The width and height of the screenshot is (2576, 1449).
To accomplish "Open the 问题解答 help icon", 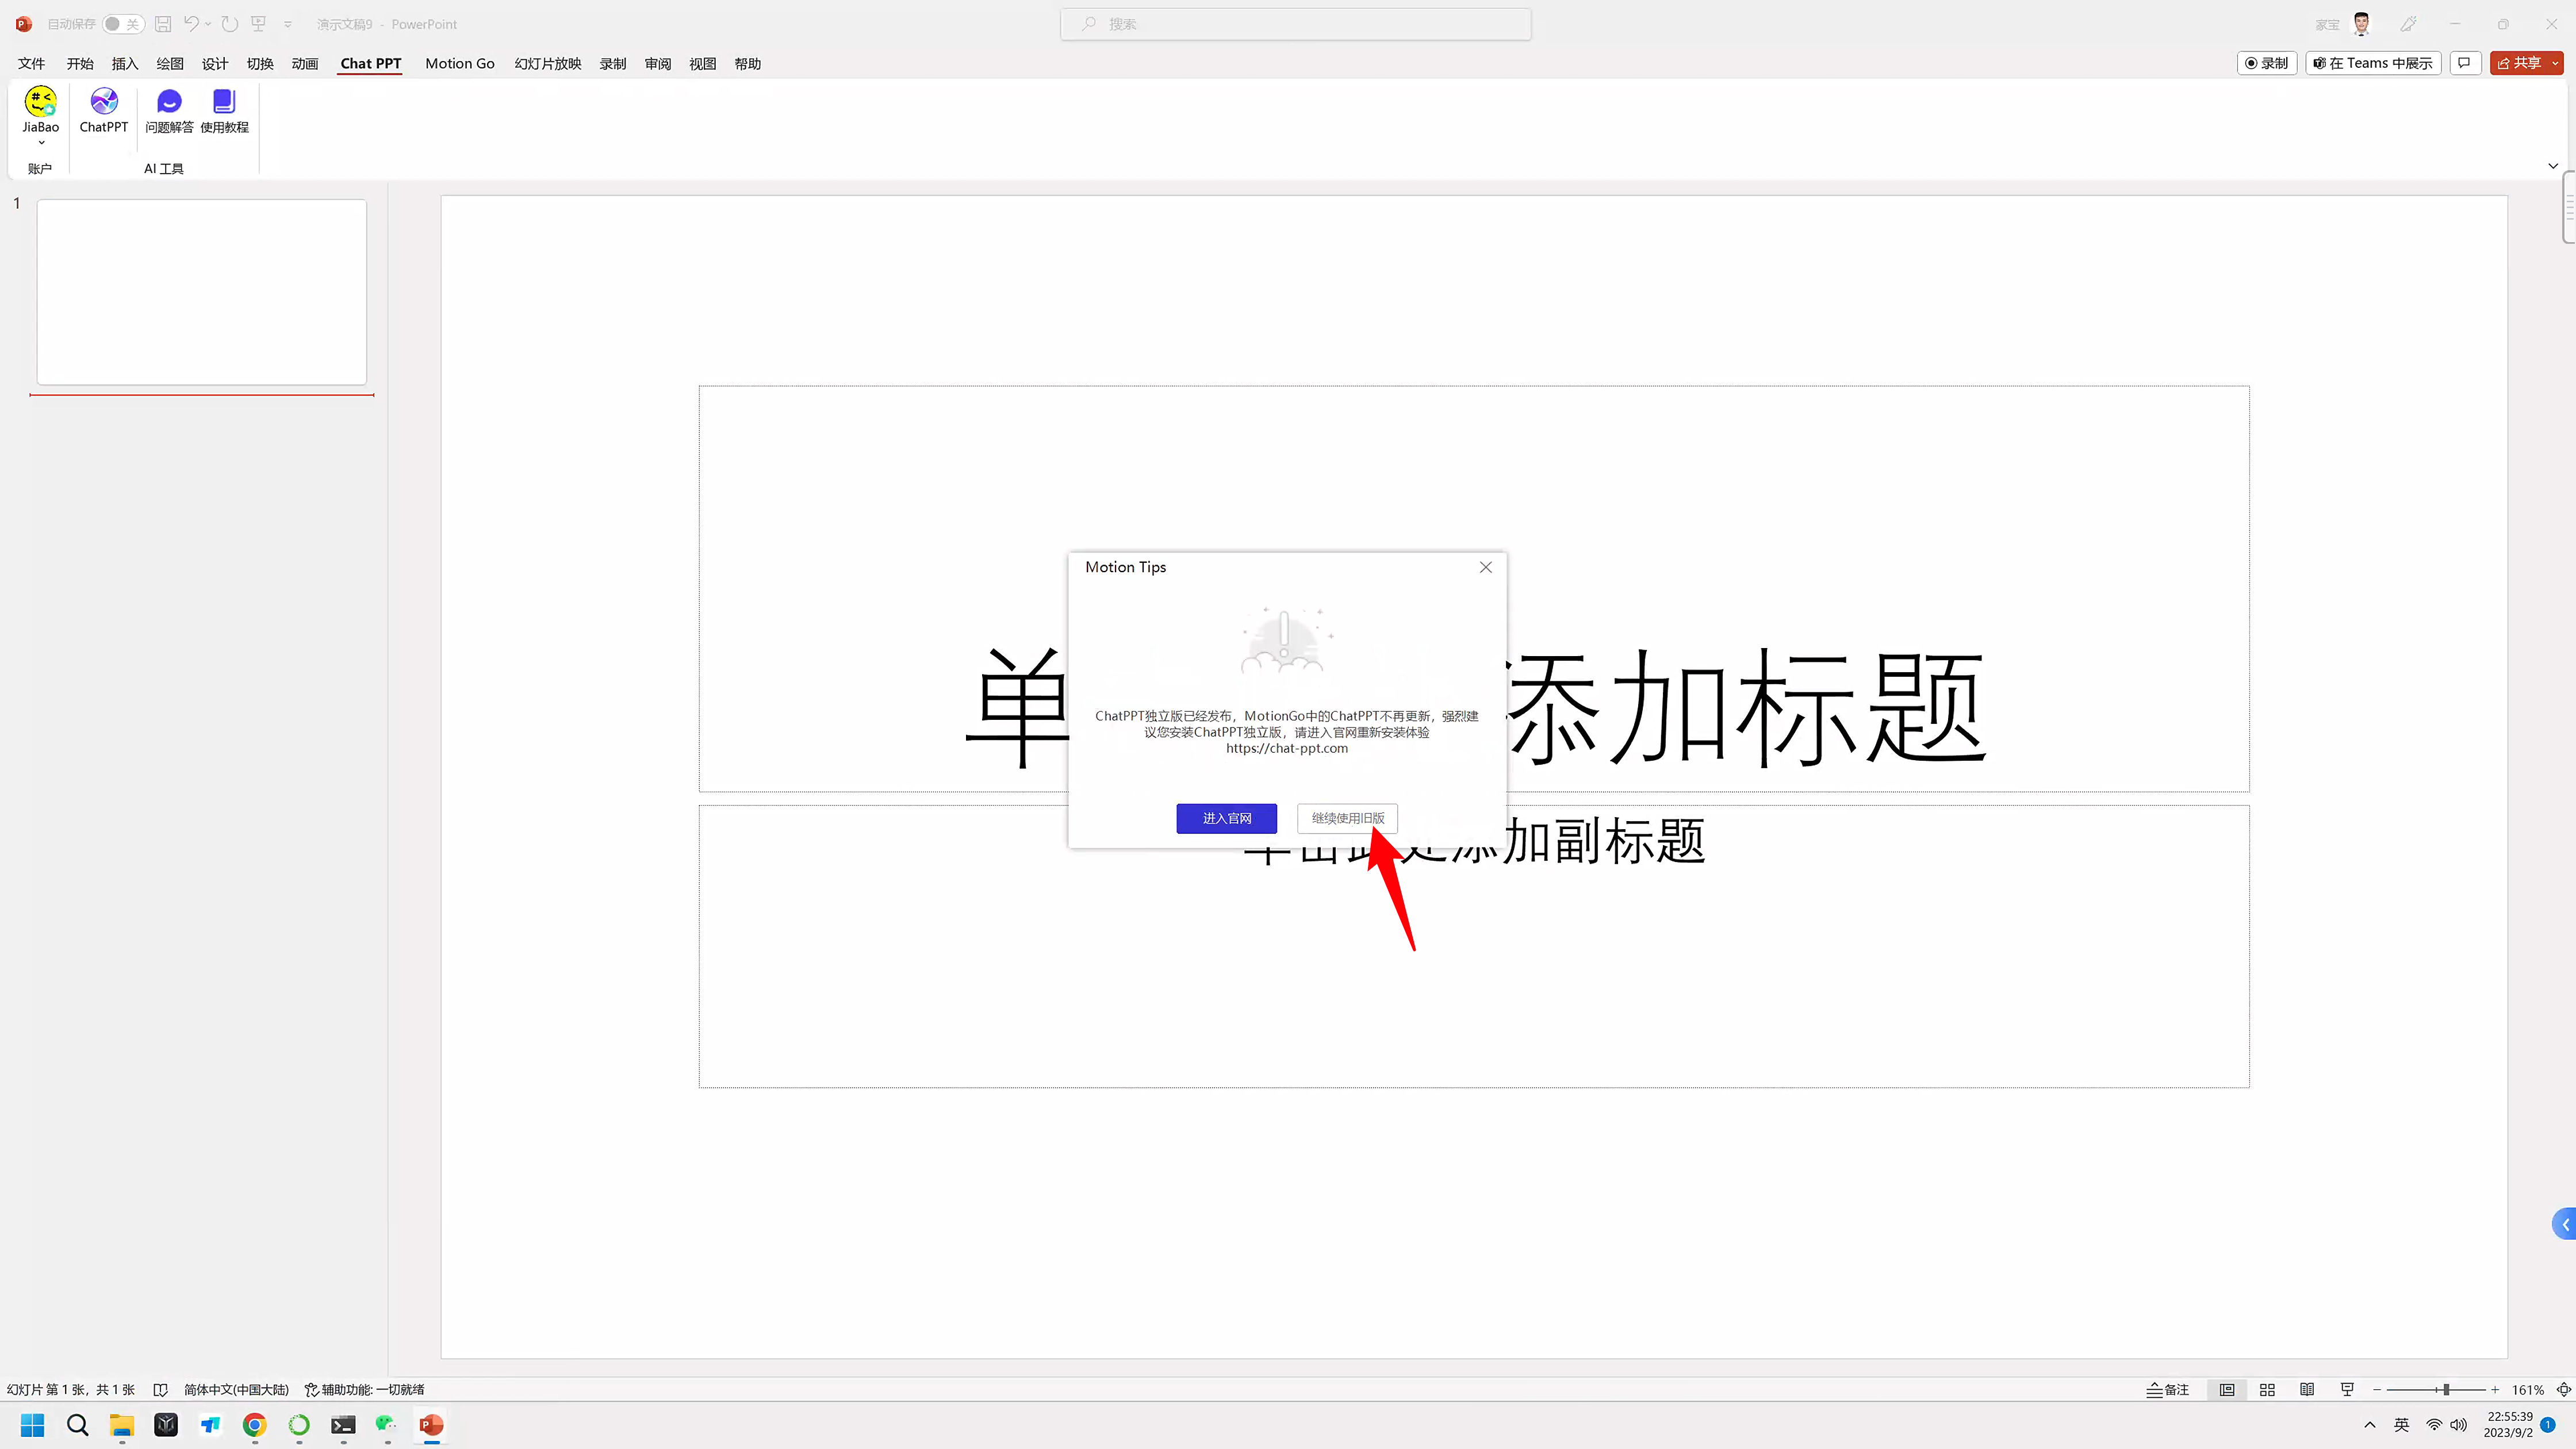I will [x=169, y=111].
